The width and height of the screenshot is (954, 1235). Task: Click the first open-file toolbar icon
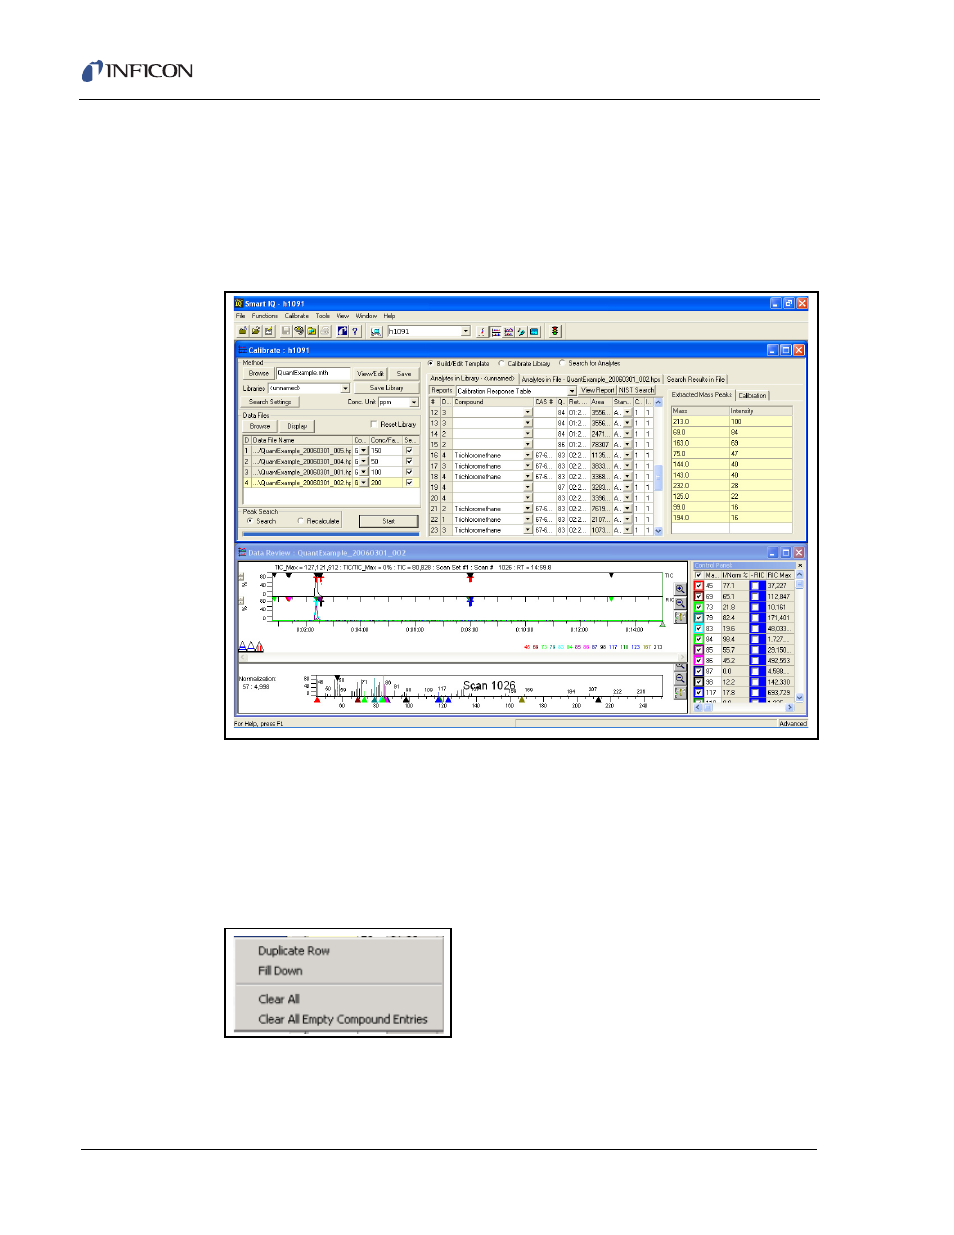(x=243, y=331)
